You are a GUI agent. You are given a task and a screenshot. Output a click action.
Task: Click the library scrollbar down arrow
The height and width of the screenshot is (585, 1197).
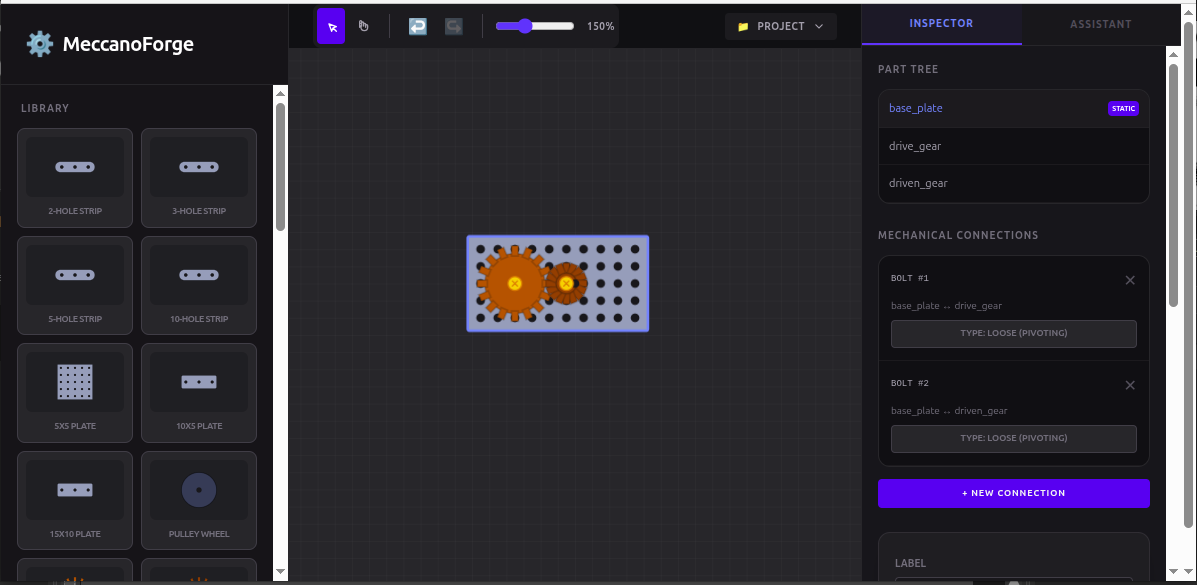click(x=280, y=570)
